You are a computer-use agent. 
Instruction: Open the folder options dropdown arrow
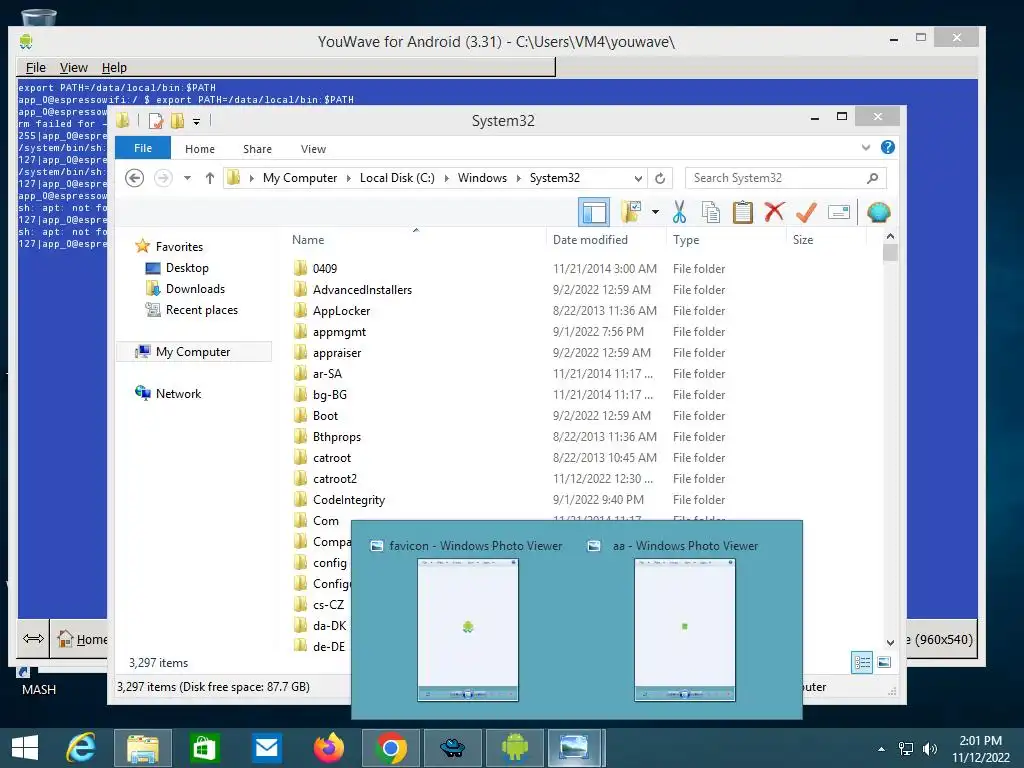[x=655, y=212]
